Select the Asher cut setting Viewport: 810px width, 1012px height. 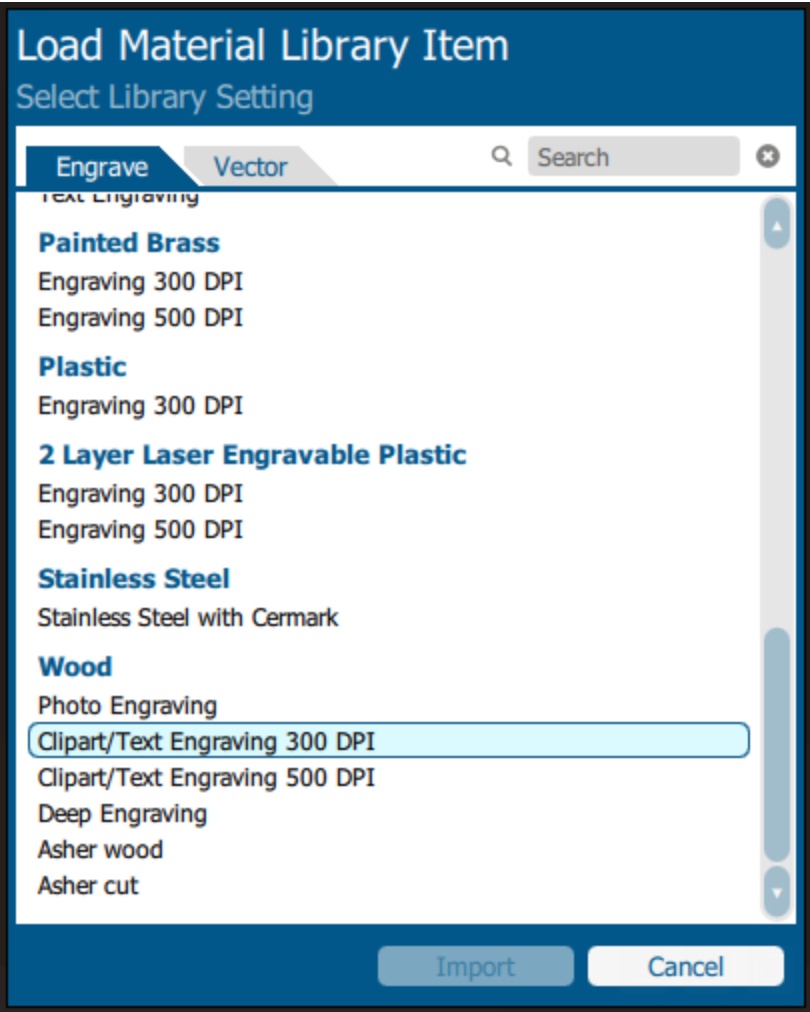(88, 886)
